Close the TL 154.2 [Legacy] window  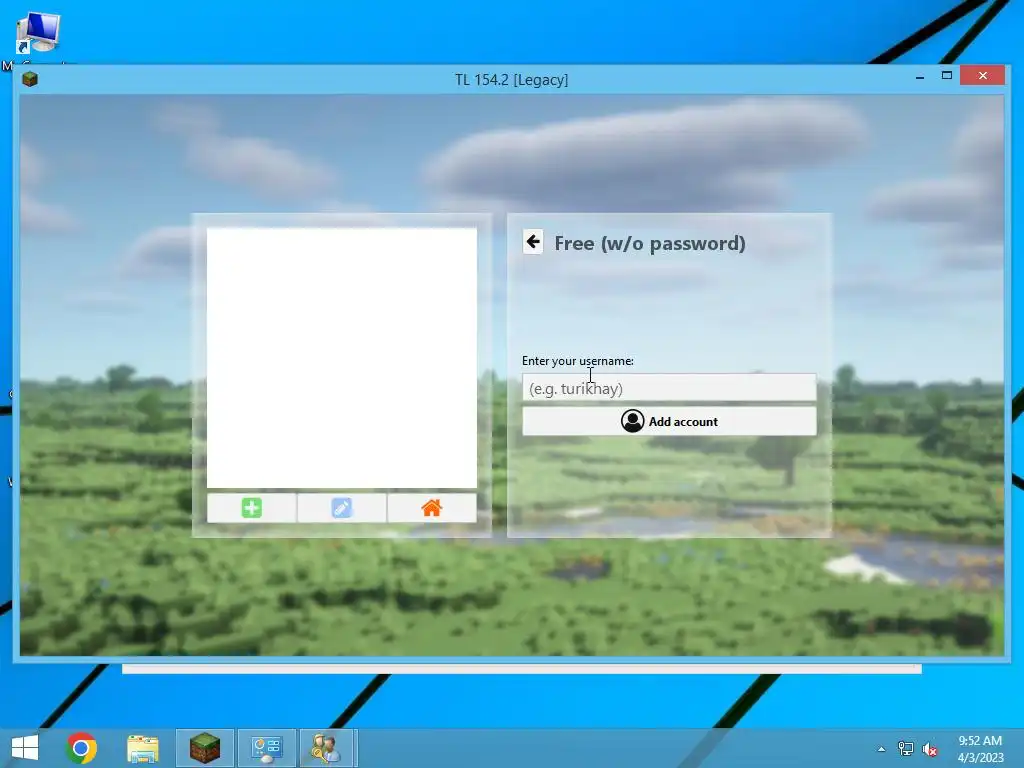pyautogui.click(x=983, y=76)
